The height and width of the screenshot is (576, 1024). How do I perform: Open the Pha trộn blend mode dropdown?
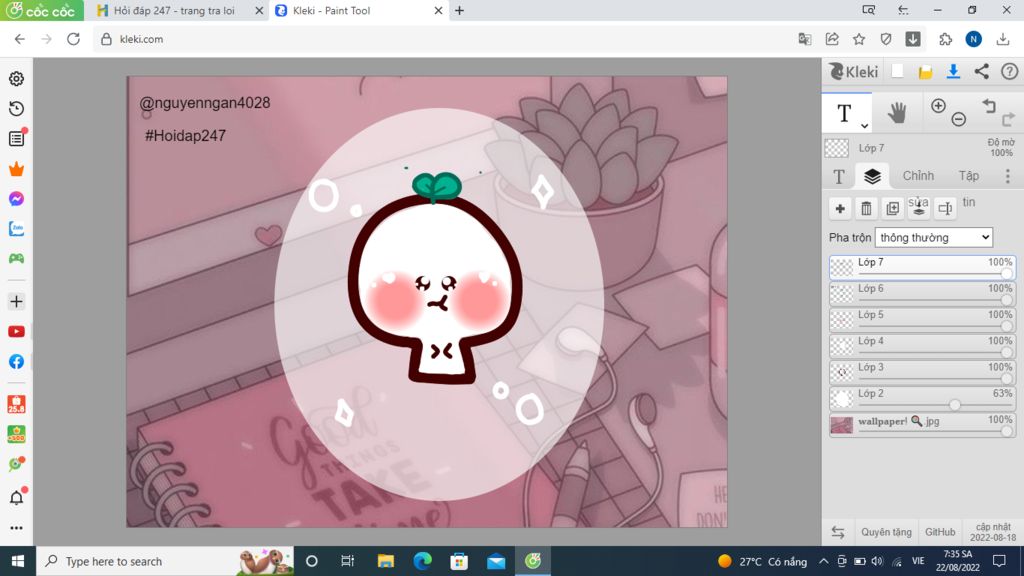click(934, 238)
